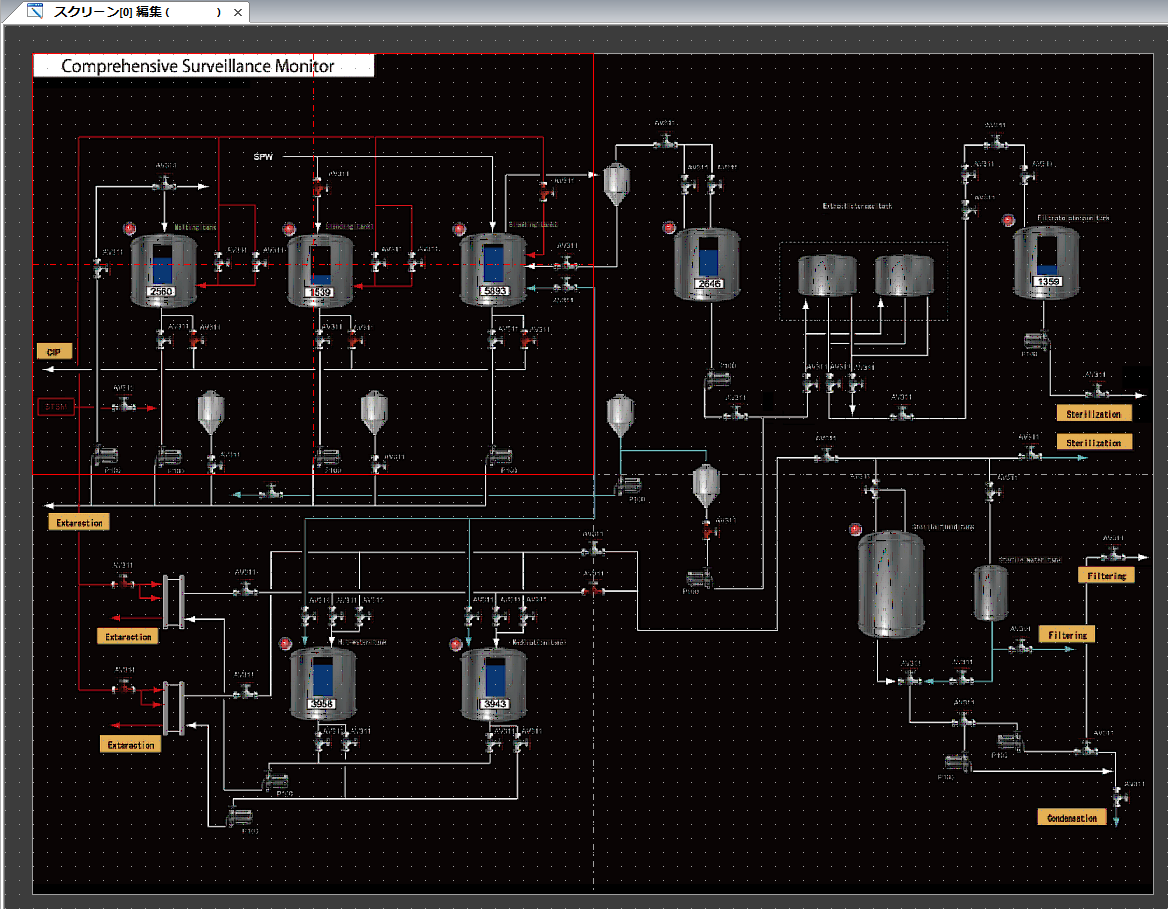The image size is (1168, 909).
Task: Select the tank showing value 1539
Action: [319, 271]
